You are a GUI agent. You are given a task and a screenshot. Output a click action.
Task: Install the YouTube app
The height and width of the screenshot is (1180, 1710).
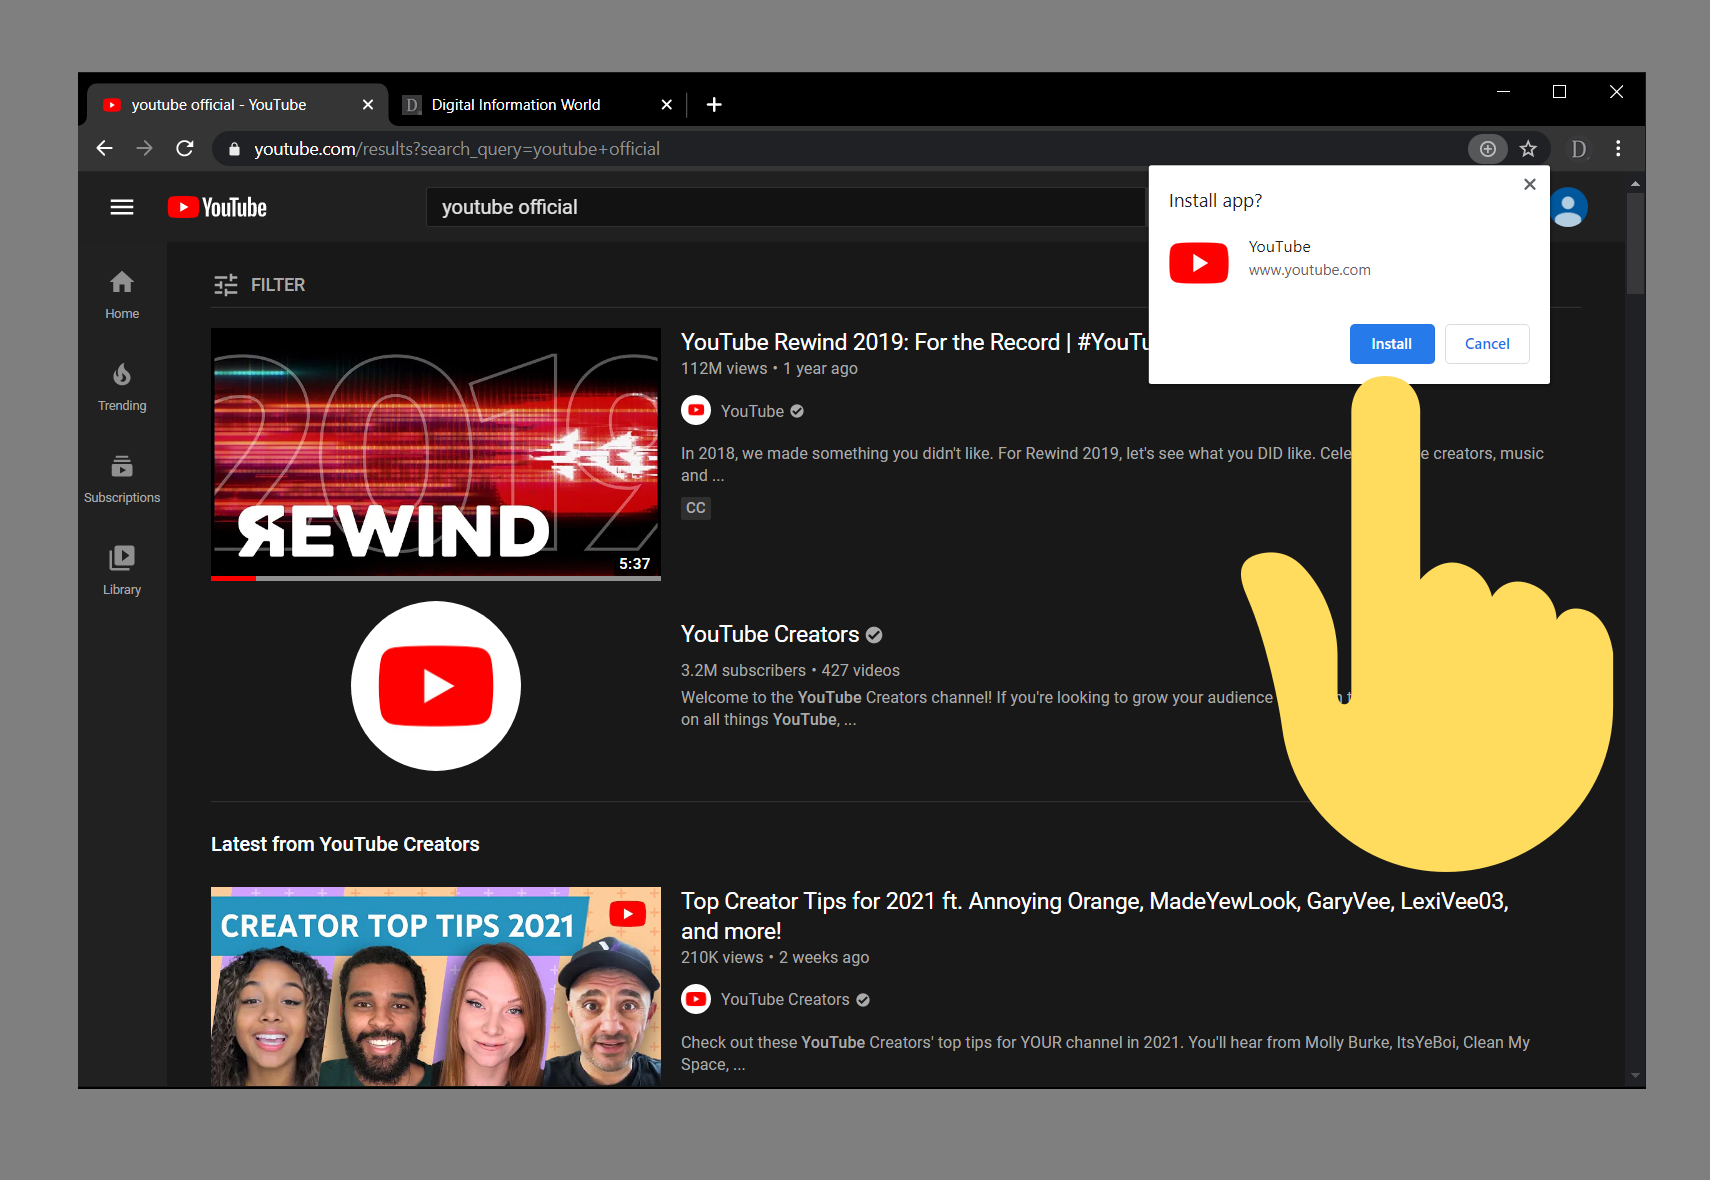tap(1391, 343)
